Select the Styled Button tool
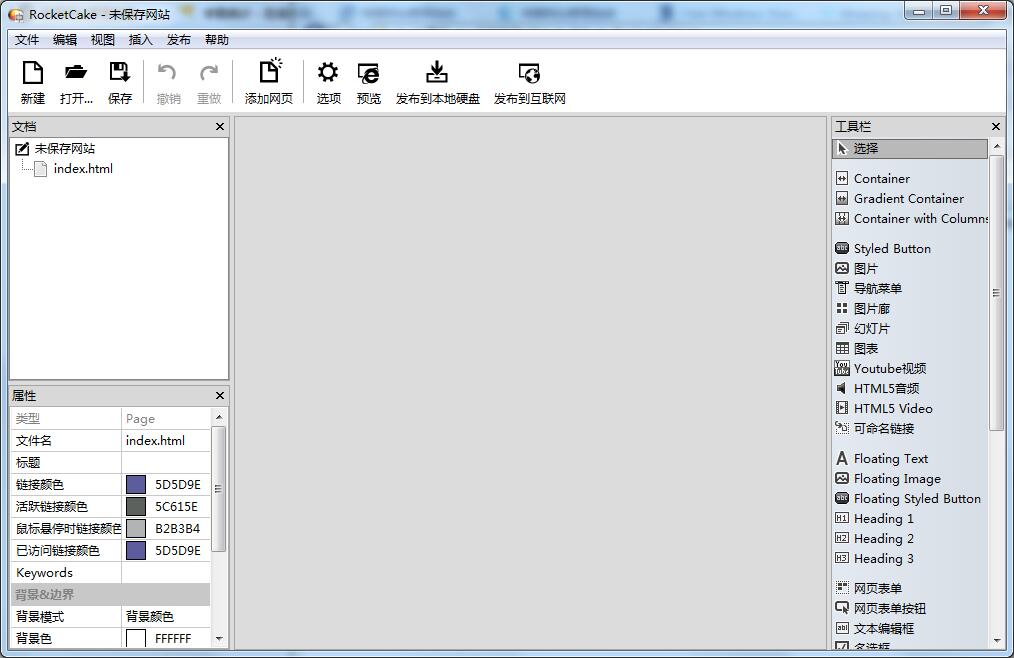The image size is (1014, 658). coord(891,248)
